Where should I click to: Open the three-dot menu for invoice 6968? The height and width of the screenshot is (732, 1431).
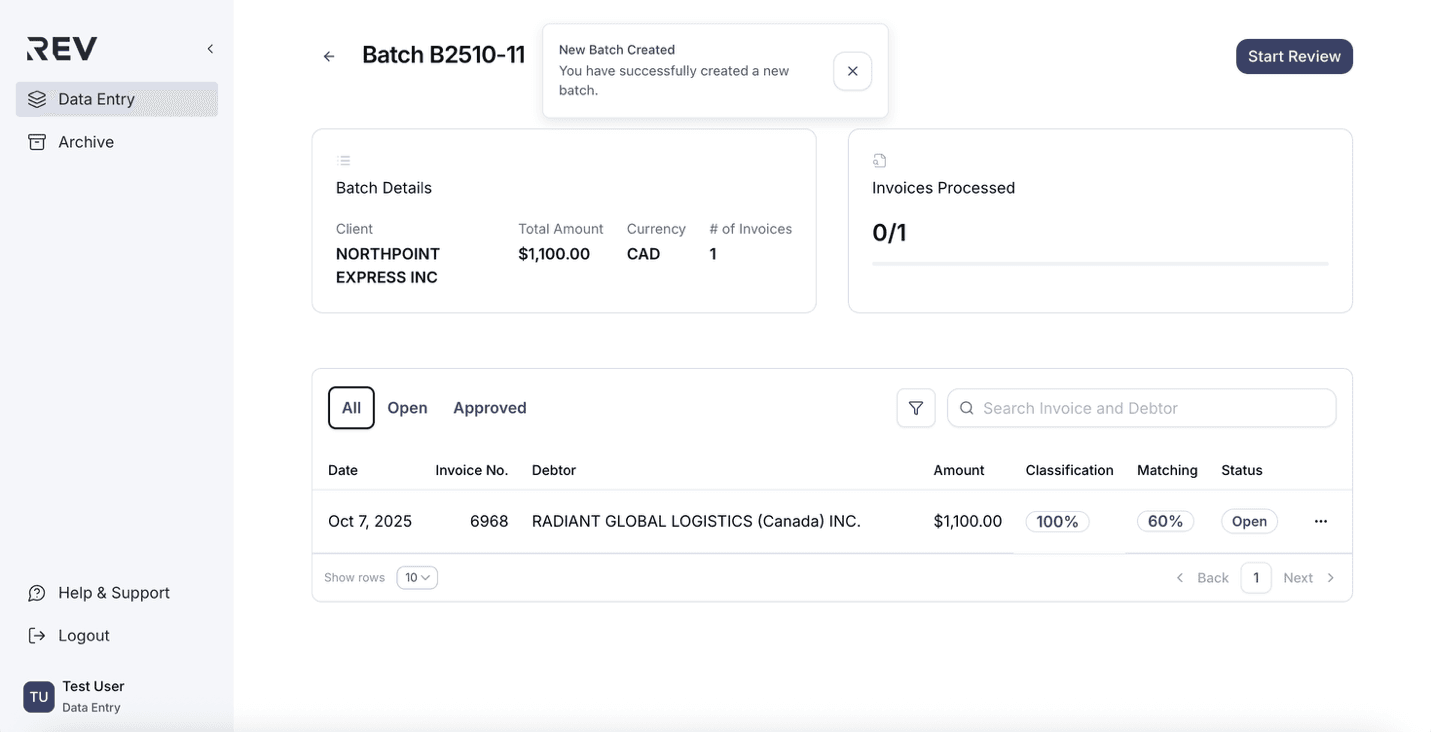[x=1320, y=521]
